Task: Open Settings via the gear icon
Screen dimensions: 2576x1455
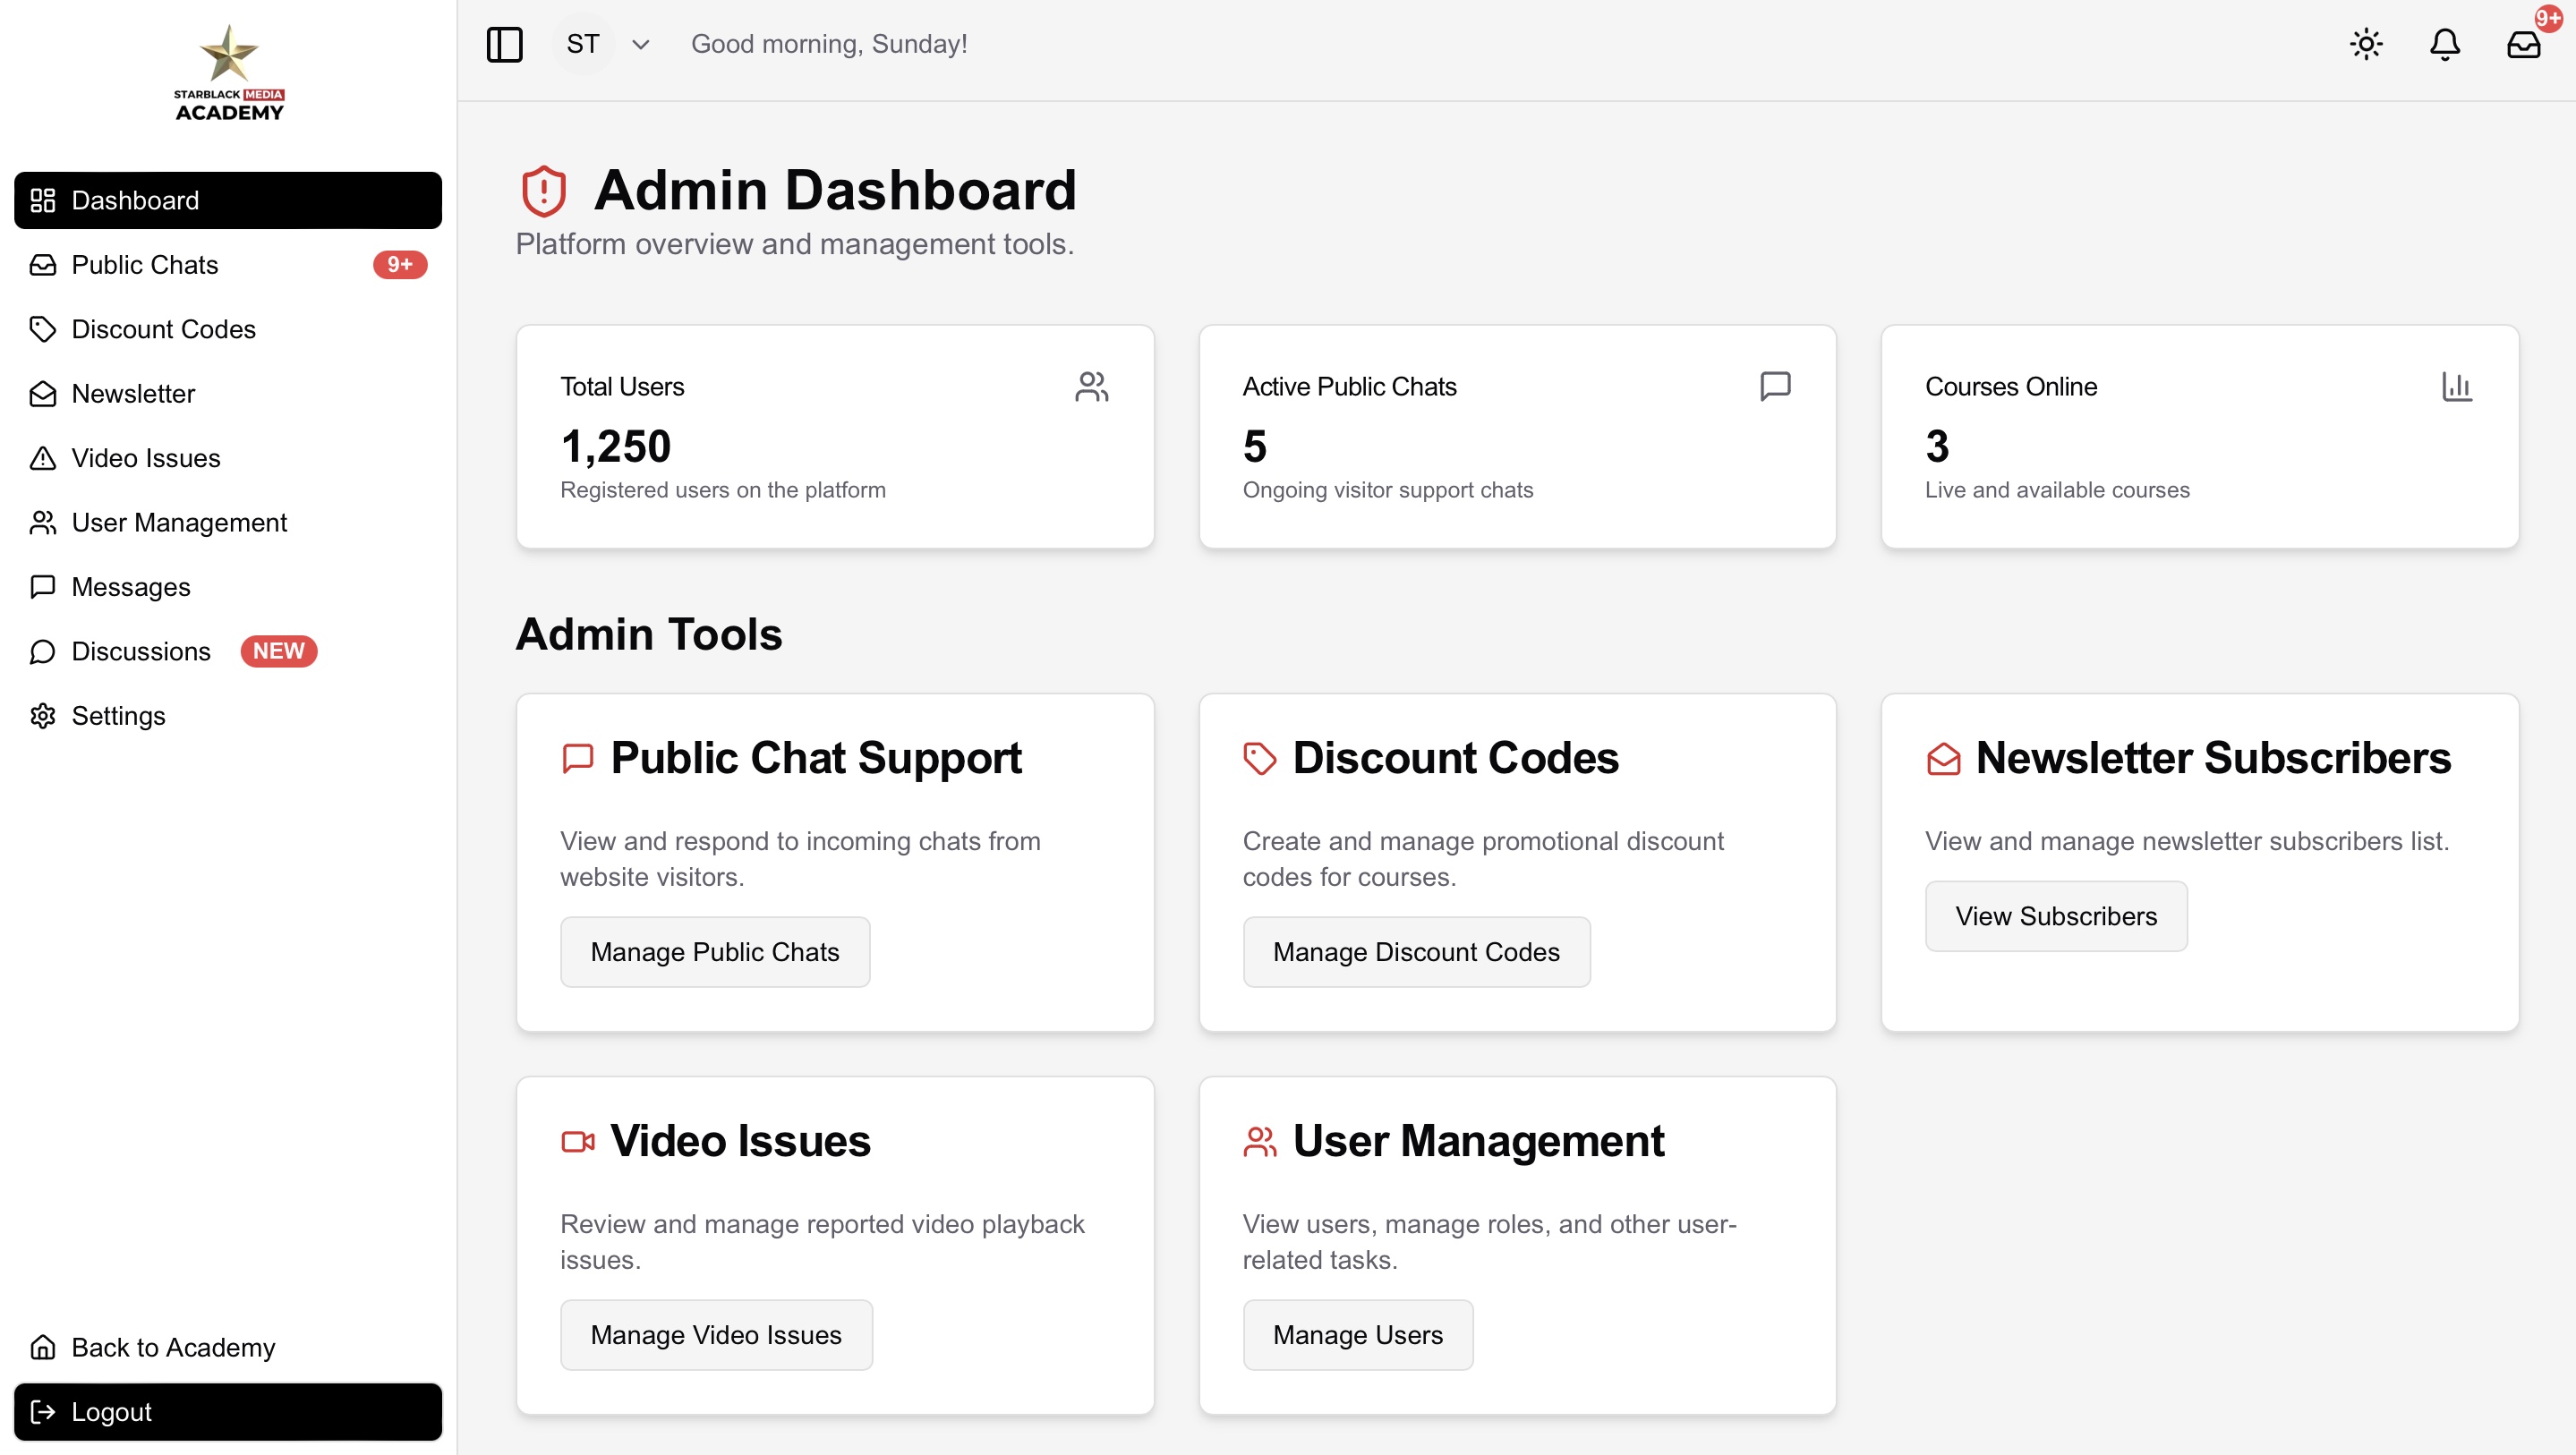Action: pyautogui.click(x=43, y=716)
